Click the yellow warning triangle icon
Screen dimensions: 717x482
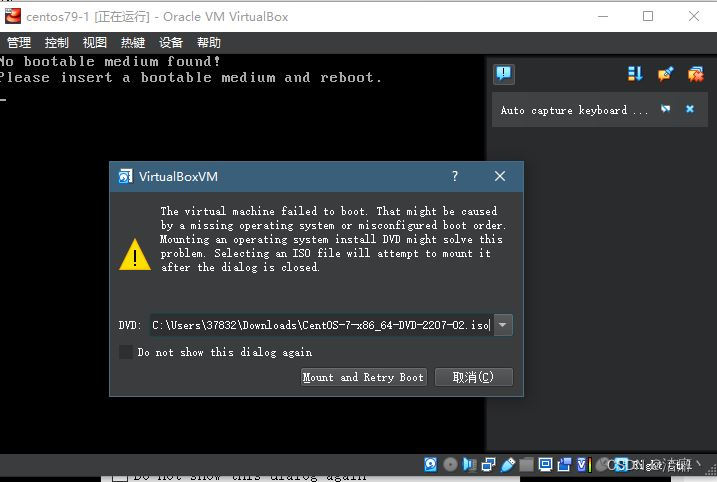coord(135,254)
